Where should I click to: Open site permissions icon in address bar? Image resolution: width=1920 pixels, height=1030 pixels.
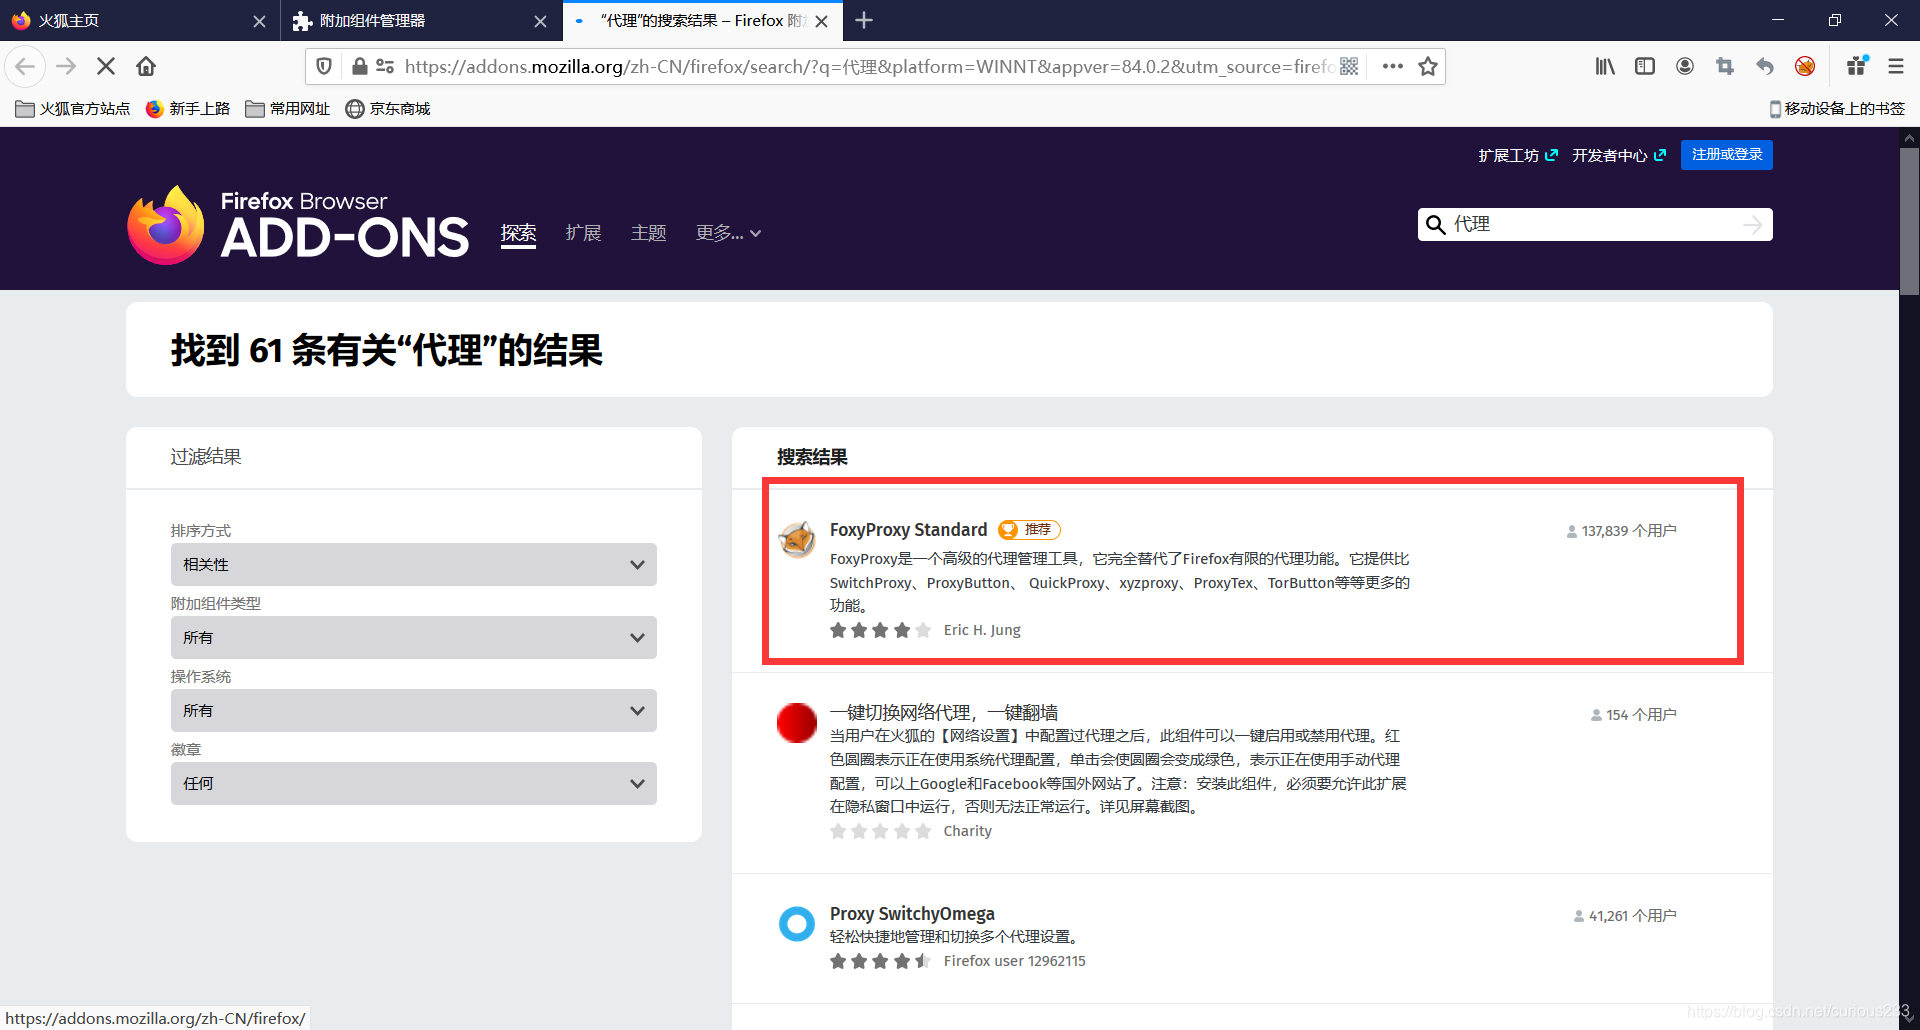385,66
